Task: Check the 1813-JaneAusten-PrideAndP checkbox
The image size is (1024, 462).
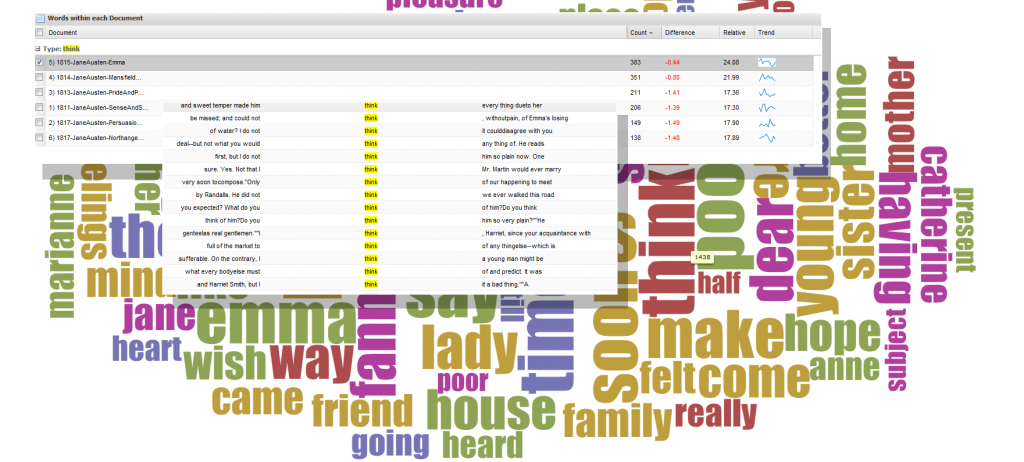Action: pyautogui.click(x=39, y=92)
